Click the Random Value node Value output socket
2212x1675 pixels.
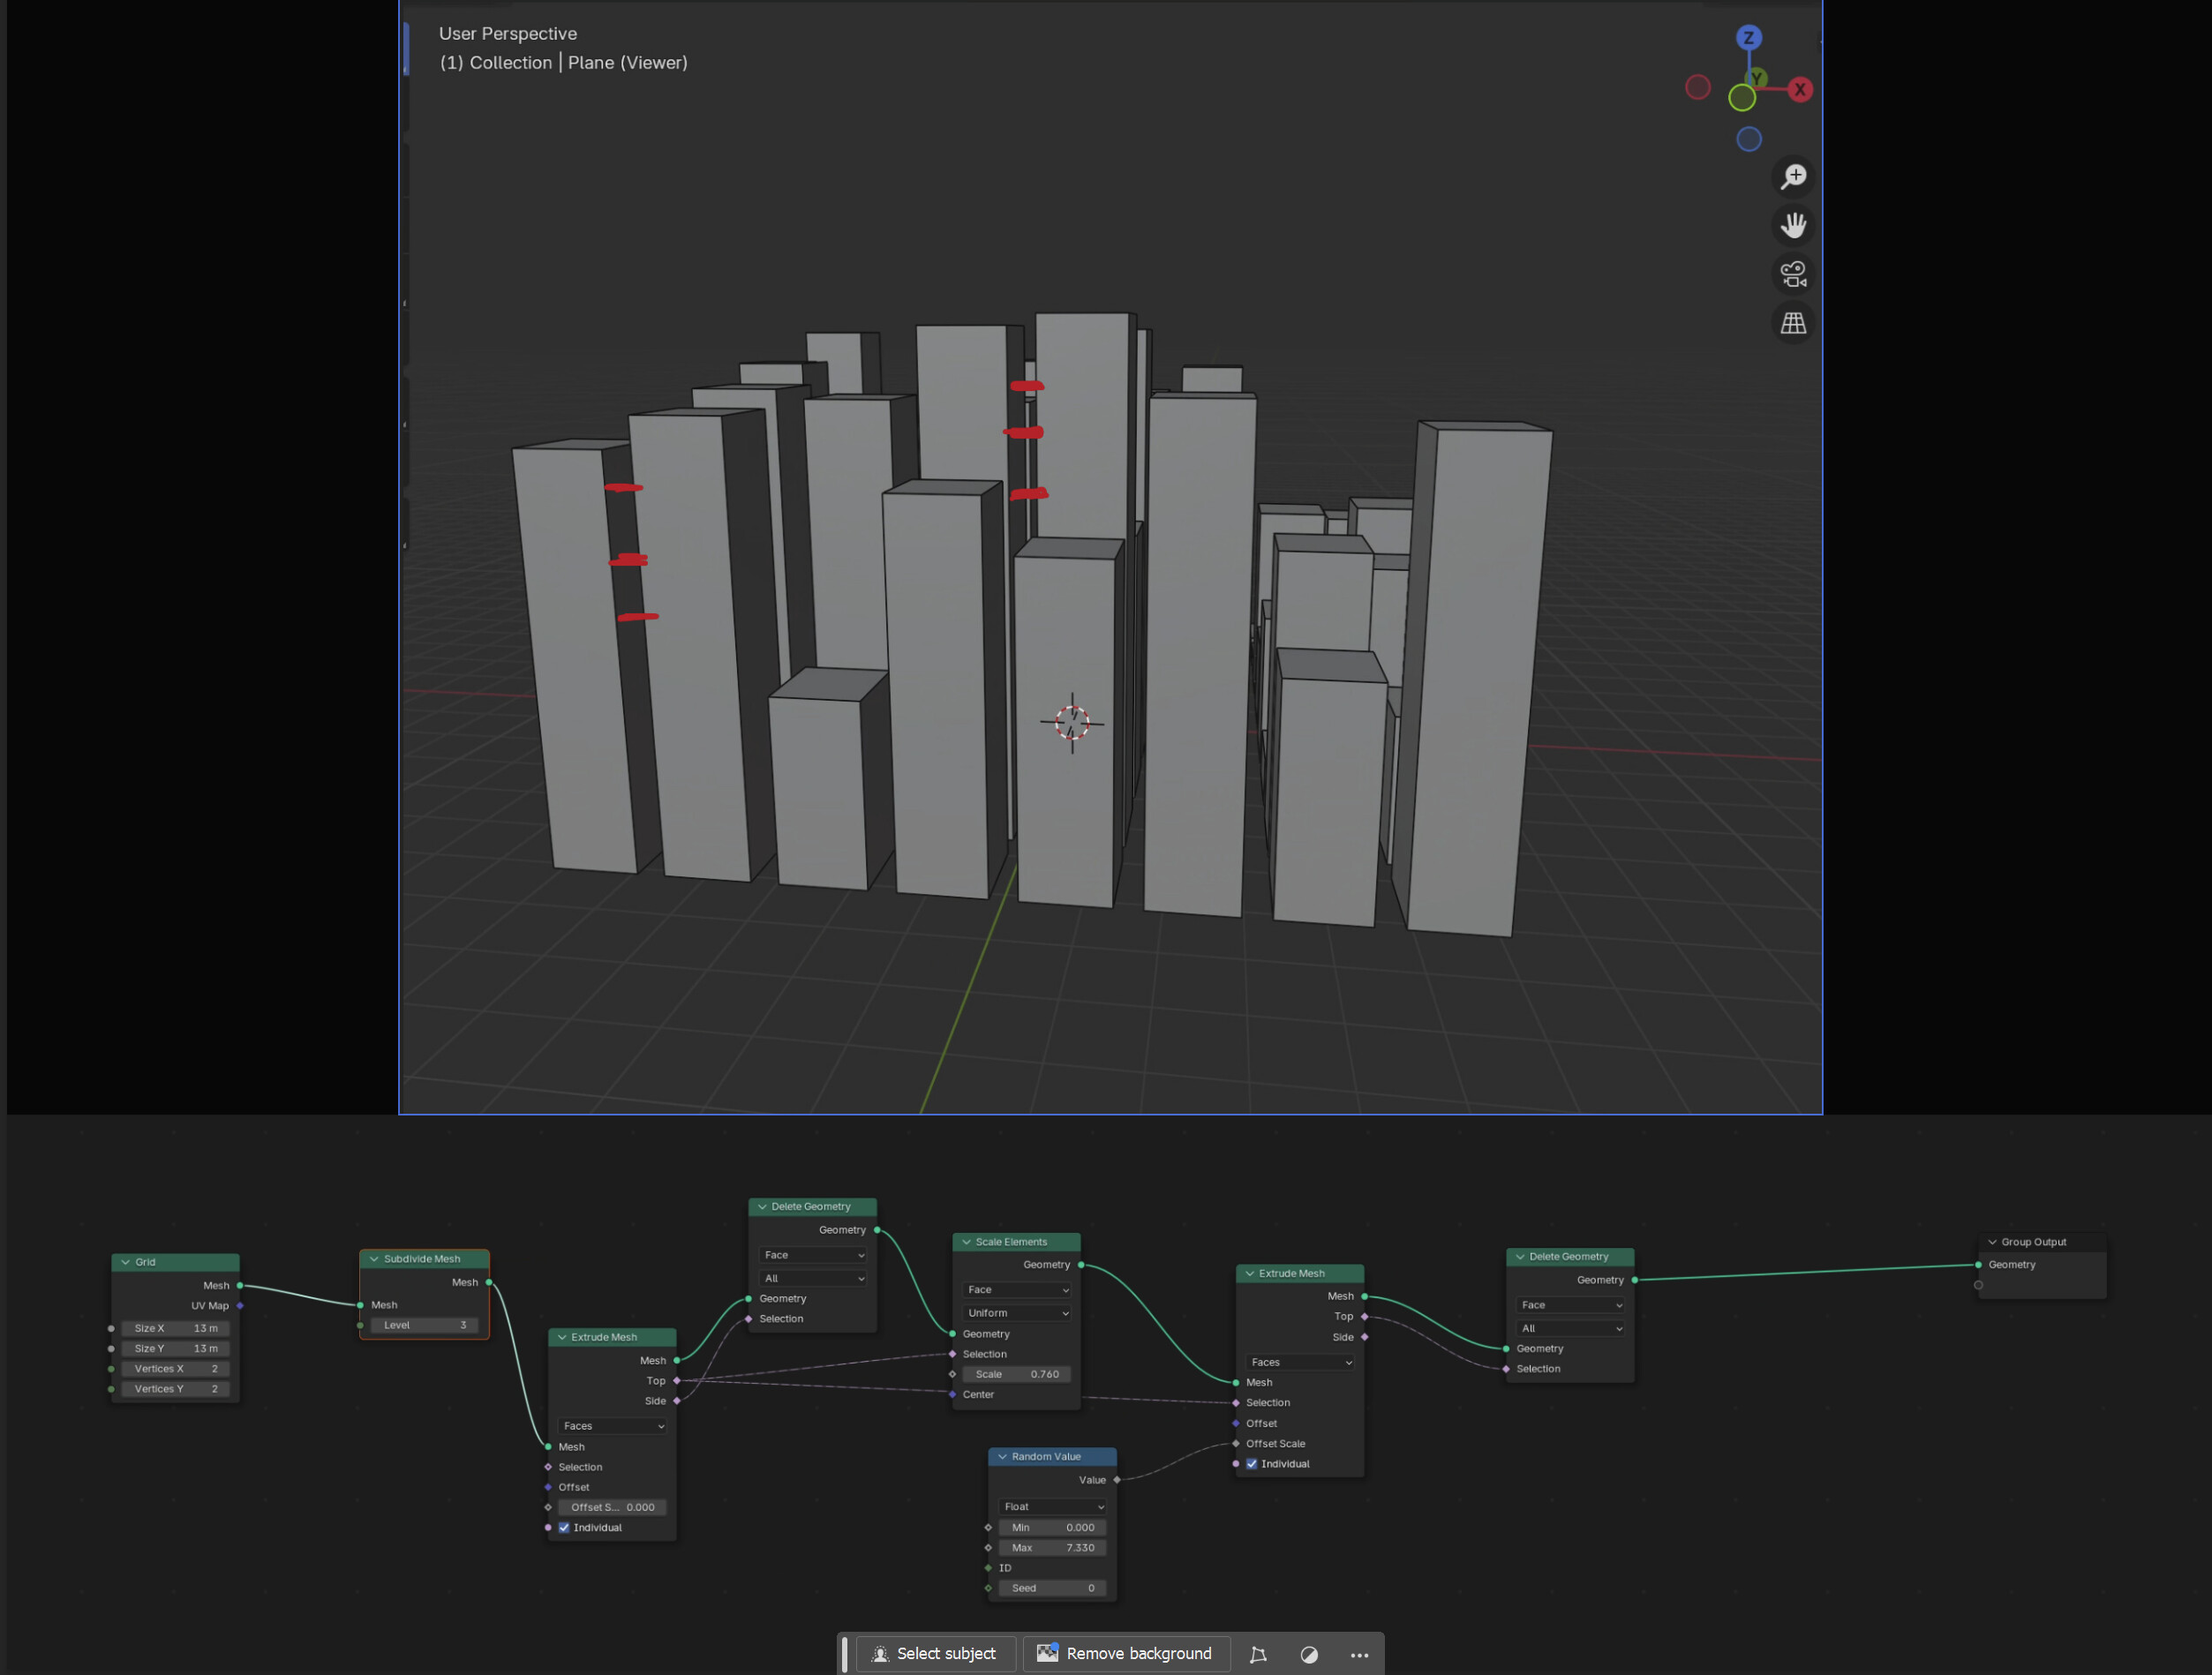coord(1117,1480)
